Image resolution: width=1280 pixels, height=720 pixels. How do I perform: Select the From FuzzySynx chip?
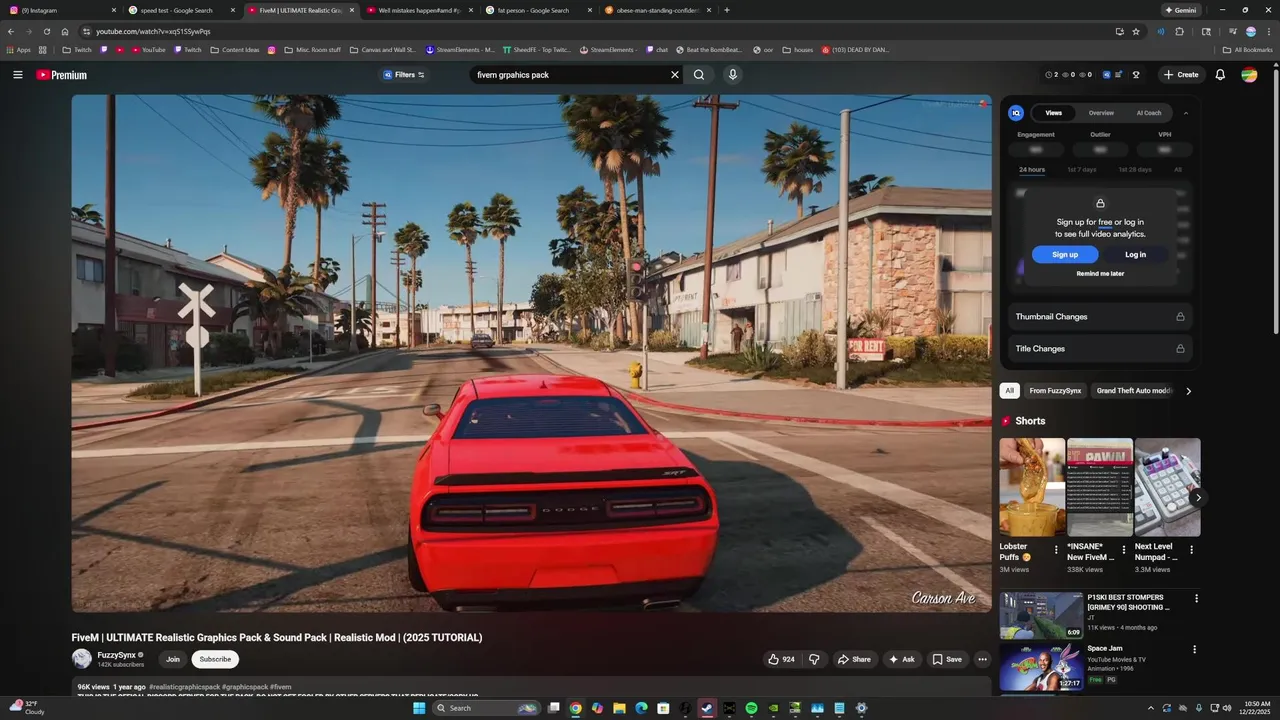tap(1055, 391)
